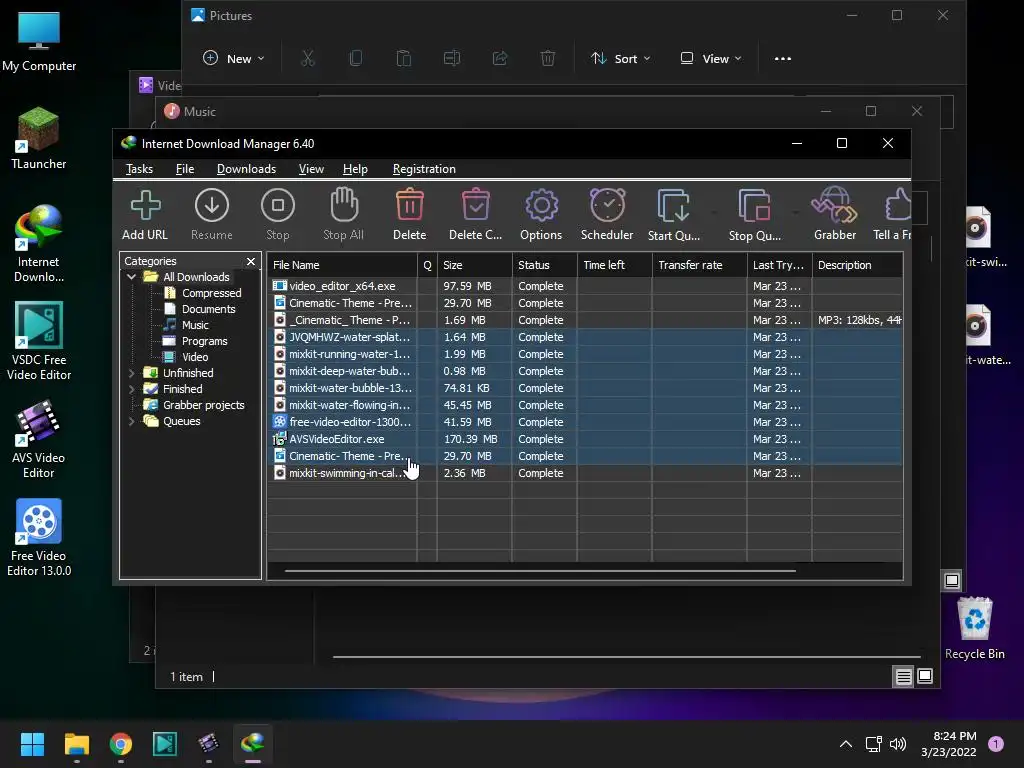This screenshot has width=1024, height=768.
Task: Click the Share icon in Pictures toolbar
Action: tap(500, 59)
